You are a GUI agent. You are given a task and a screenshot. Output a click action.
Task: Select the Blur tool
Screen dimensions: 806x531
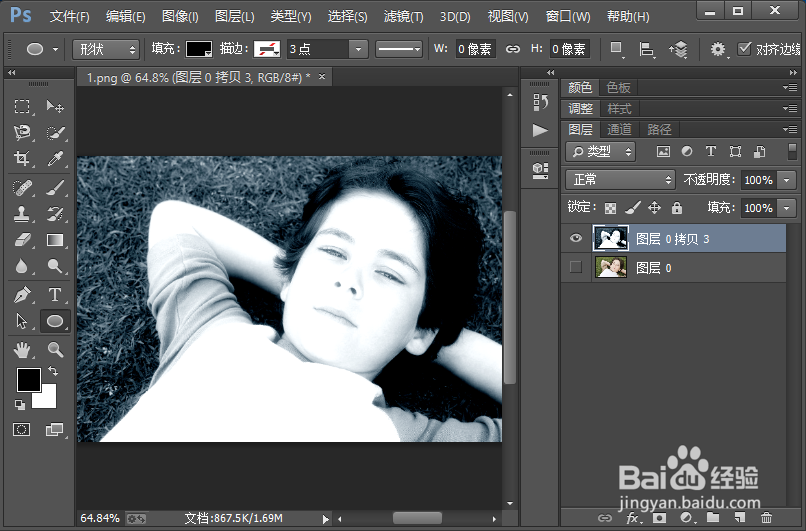point(22,266)
